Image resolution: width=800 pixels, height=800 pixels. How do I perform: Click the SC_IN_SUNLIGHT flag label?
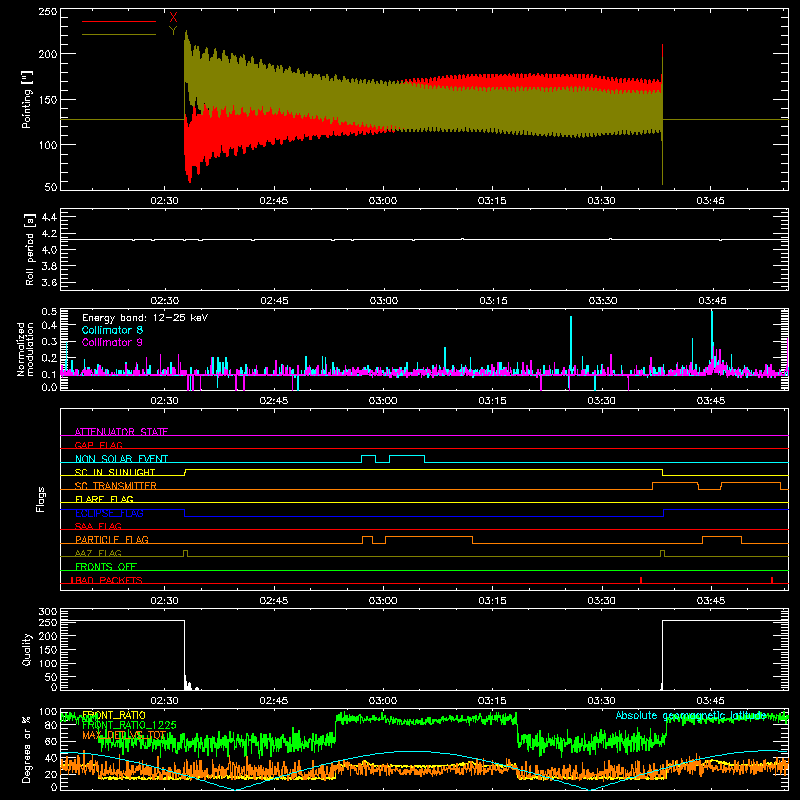click(x=115, y=472)
